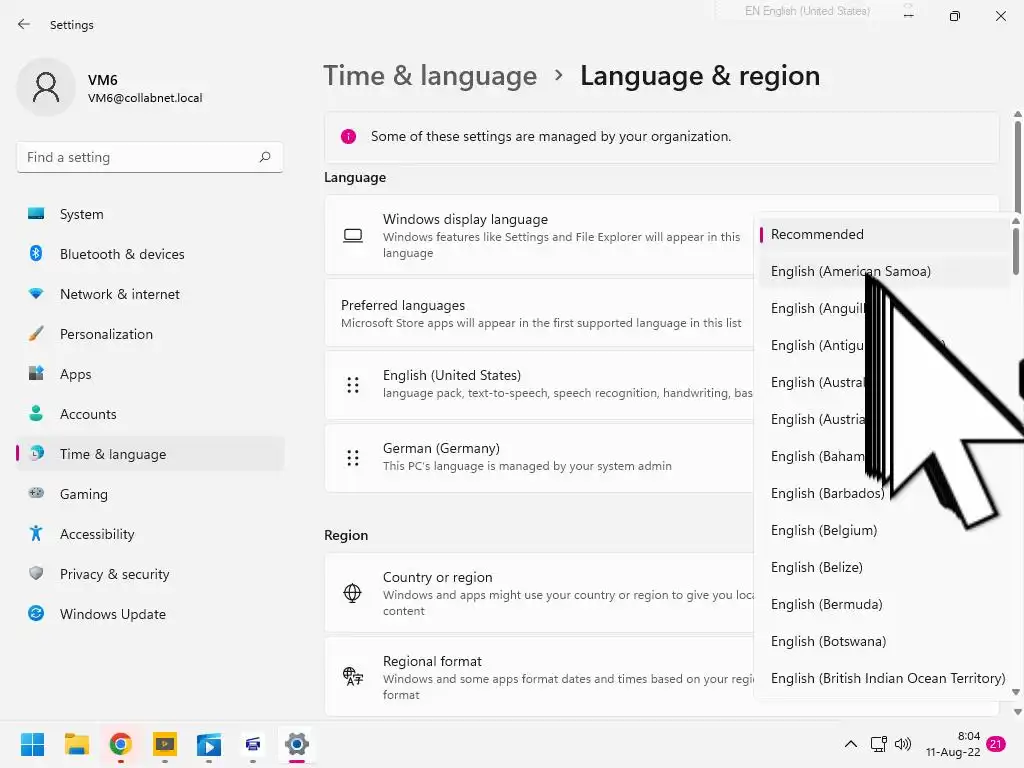
Task: Click the Bluetooth icon in sidebar
Action: [36, 253]
